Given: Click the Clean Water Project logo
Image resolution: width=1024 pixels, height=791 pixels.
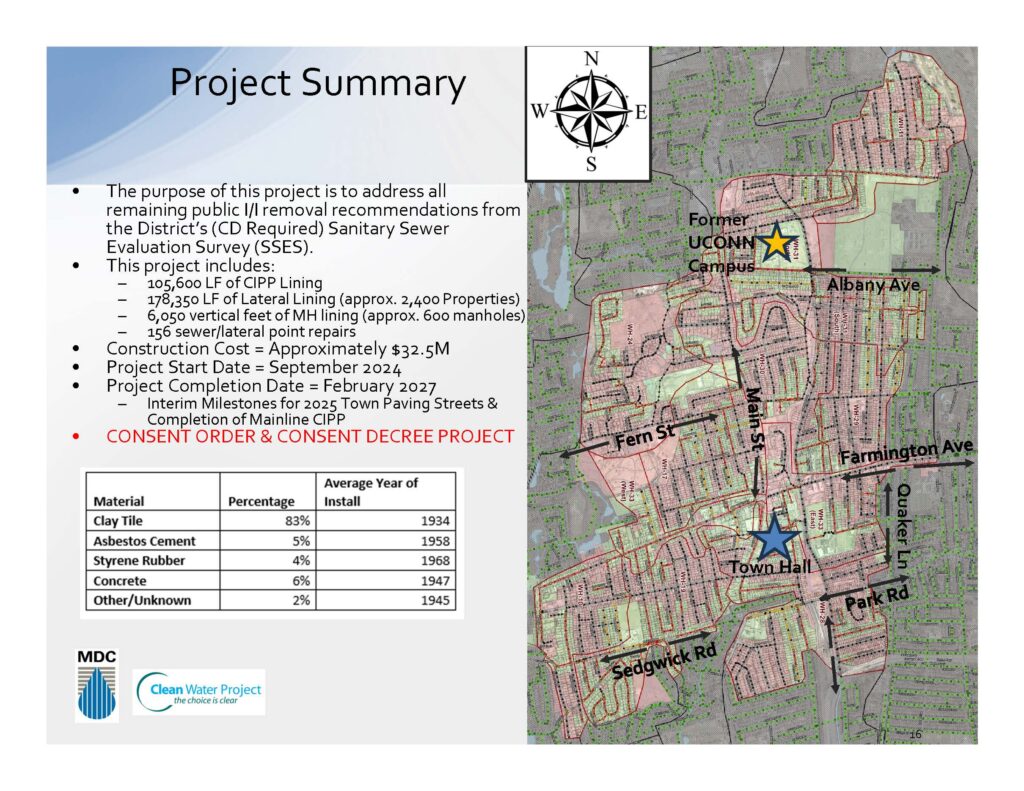Looking at the screenshot, I should (x=199, y=692).
